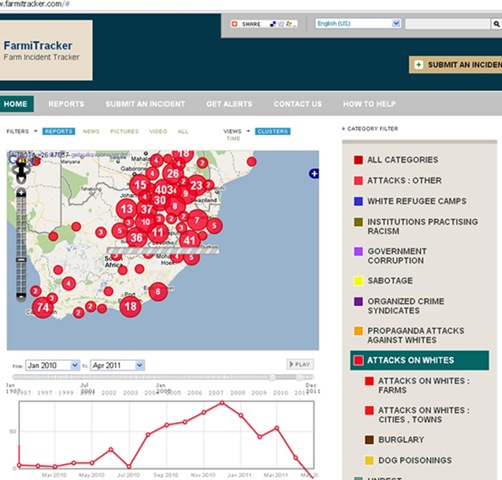502x480 pixels.
Task: Zoom in with map plus button
Action: pos(21,193)
